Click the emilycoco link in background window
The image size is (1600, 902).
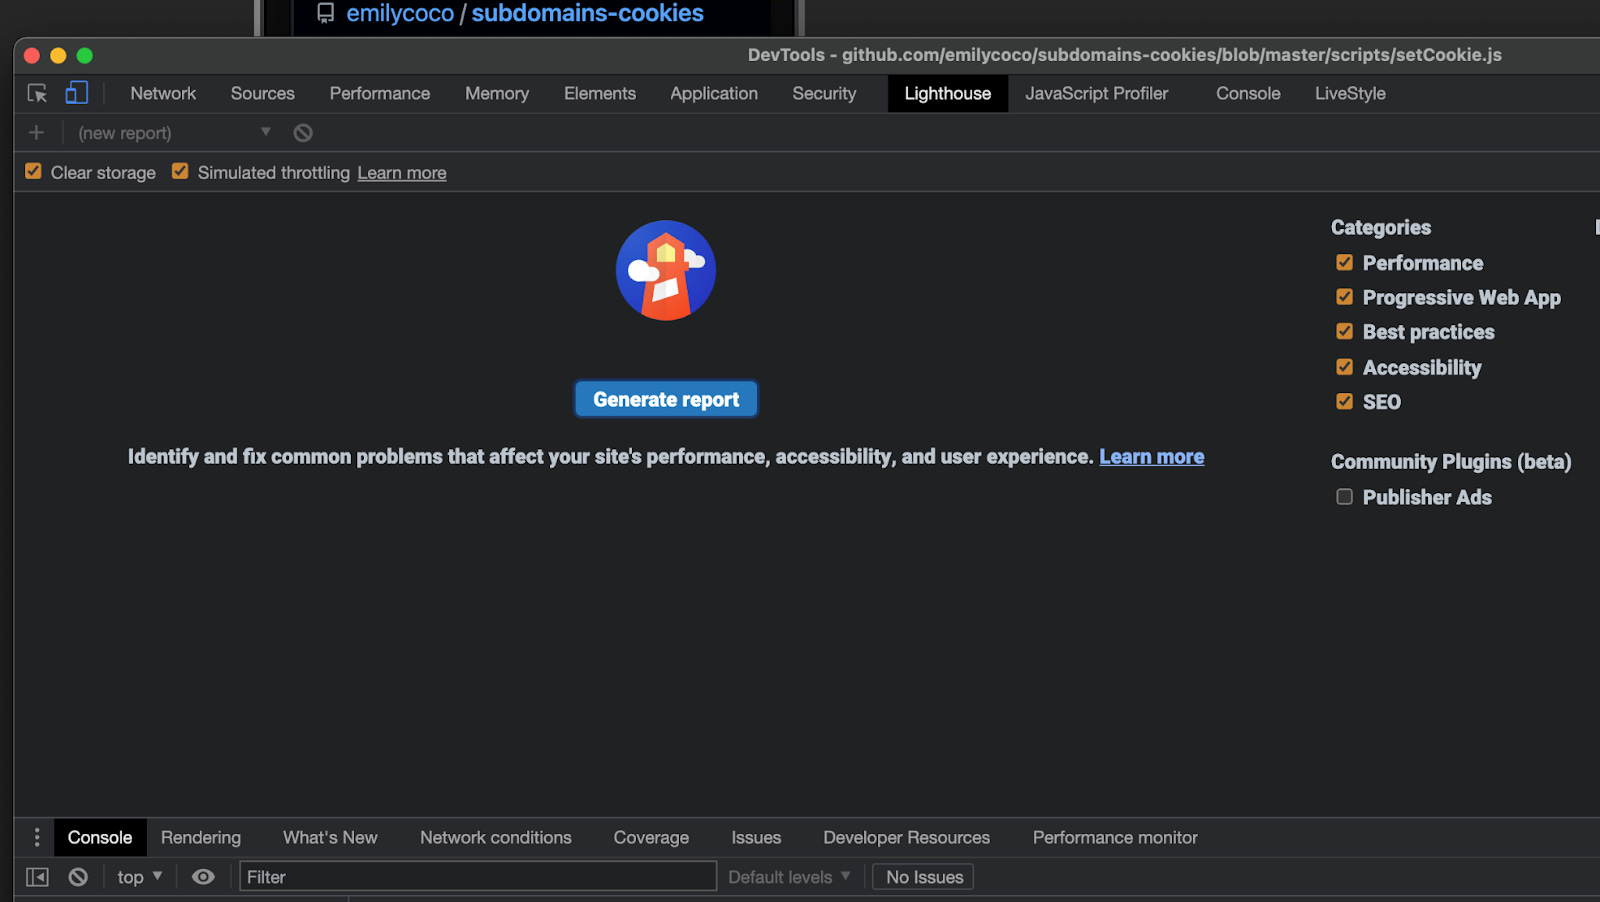tap(400, 13)
